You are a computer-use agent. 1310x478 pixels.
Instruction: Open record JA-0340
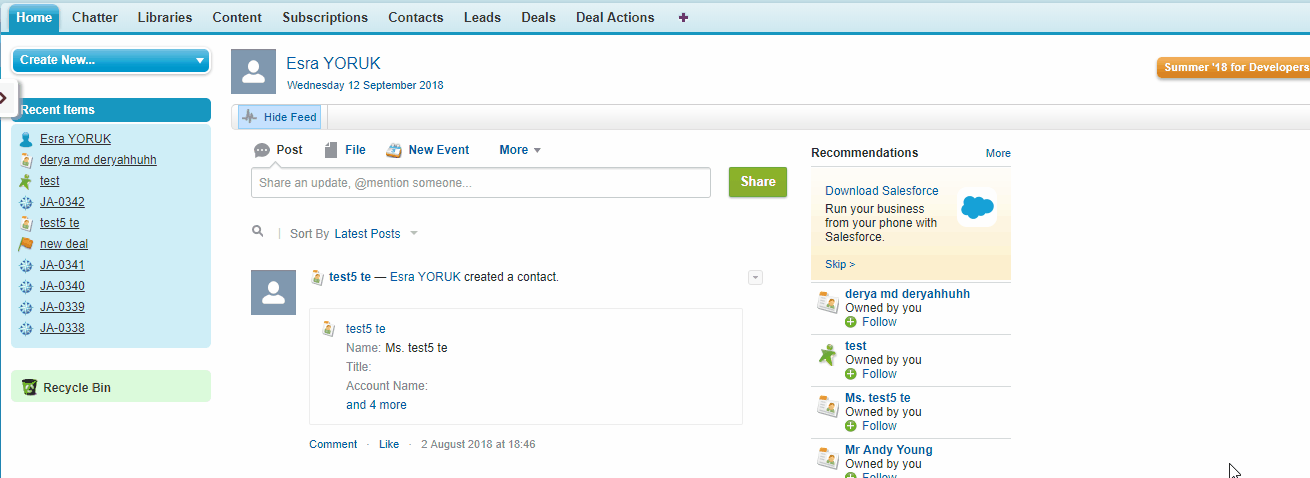point(62,286)
